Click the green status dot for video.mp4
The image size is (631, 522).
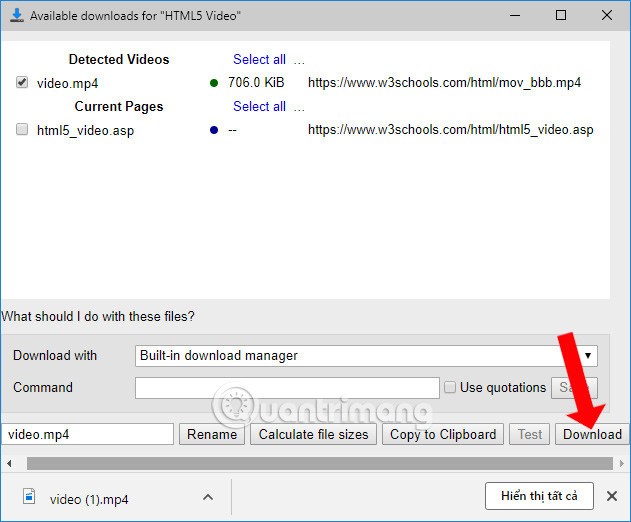coord(214,83)
